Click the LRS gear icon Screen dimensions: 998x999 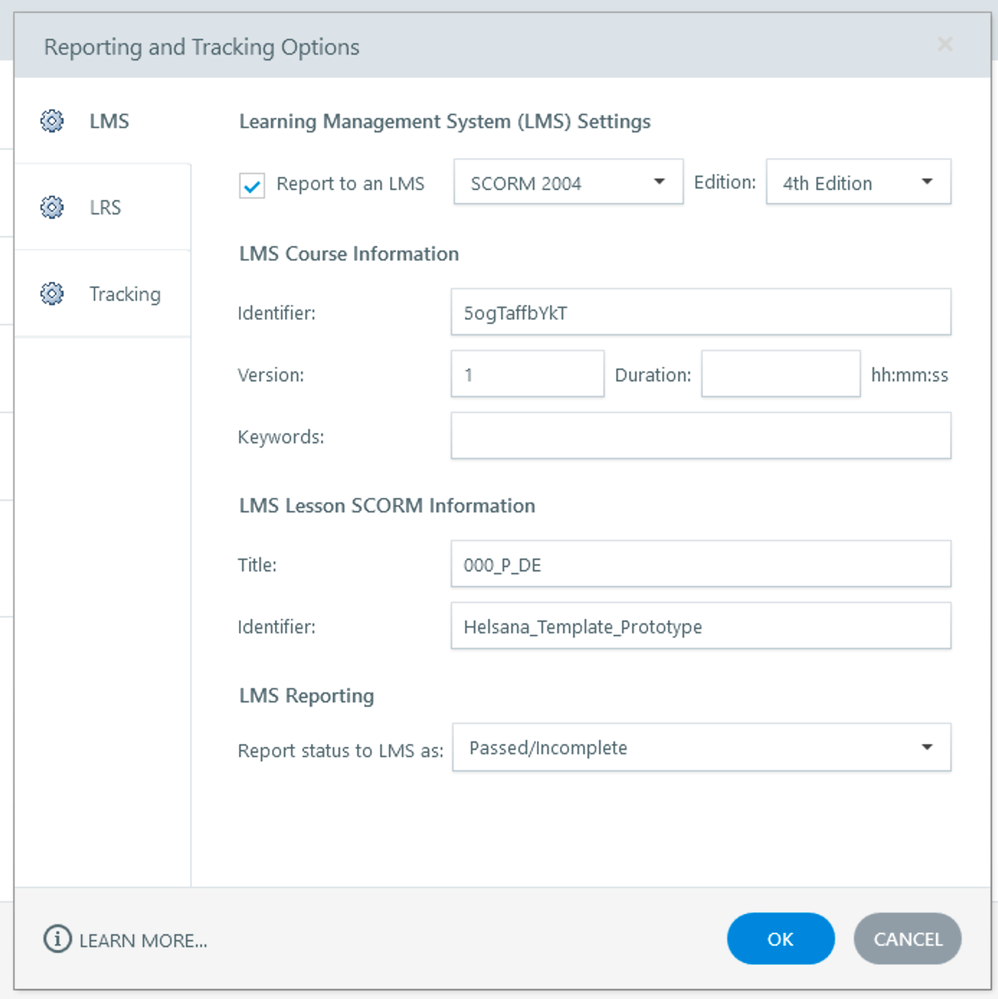click(x=52, y=207)
